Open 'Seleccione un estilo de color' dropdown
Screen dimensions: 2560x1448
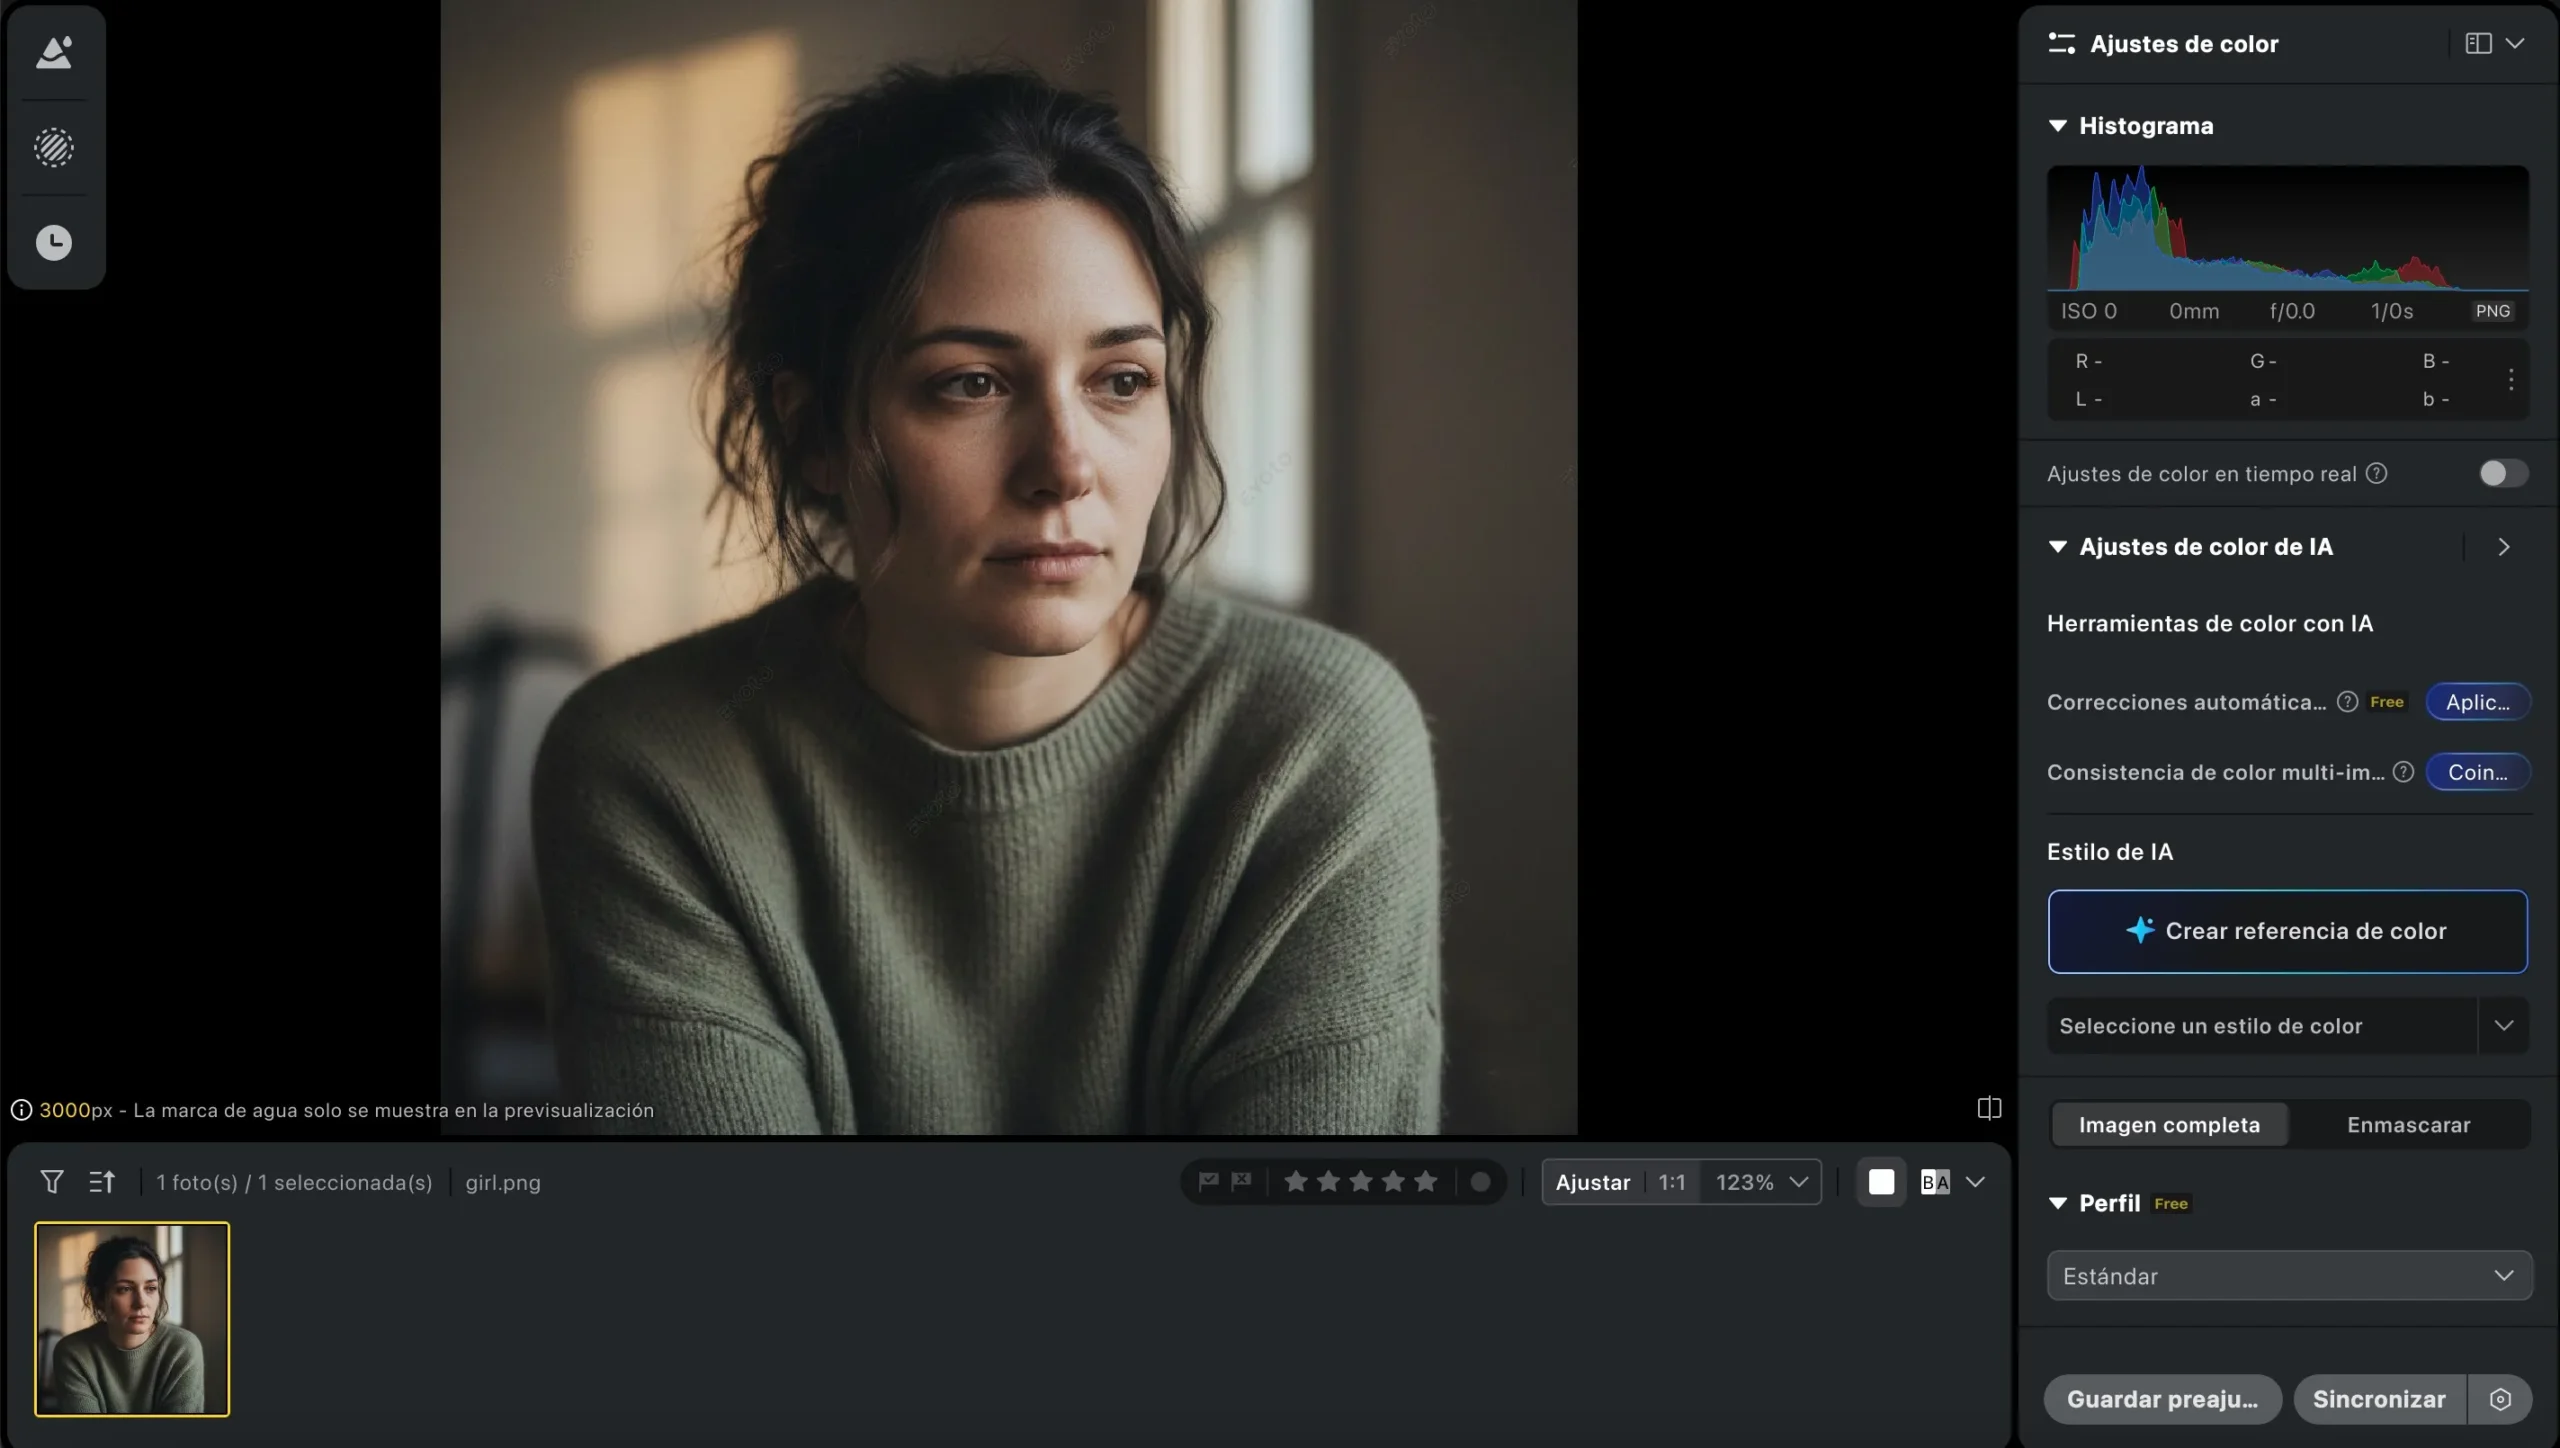tap(2288, 1026)
